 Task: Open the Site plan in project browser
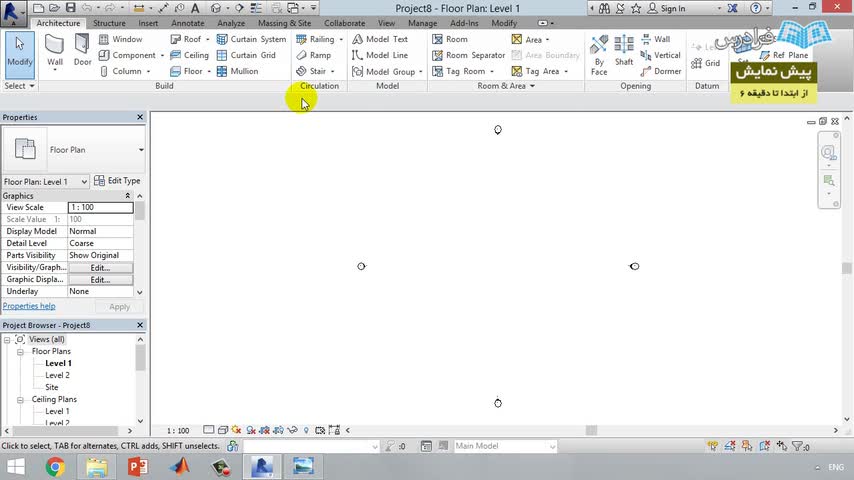pos(52,387)
